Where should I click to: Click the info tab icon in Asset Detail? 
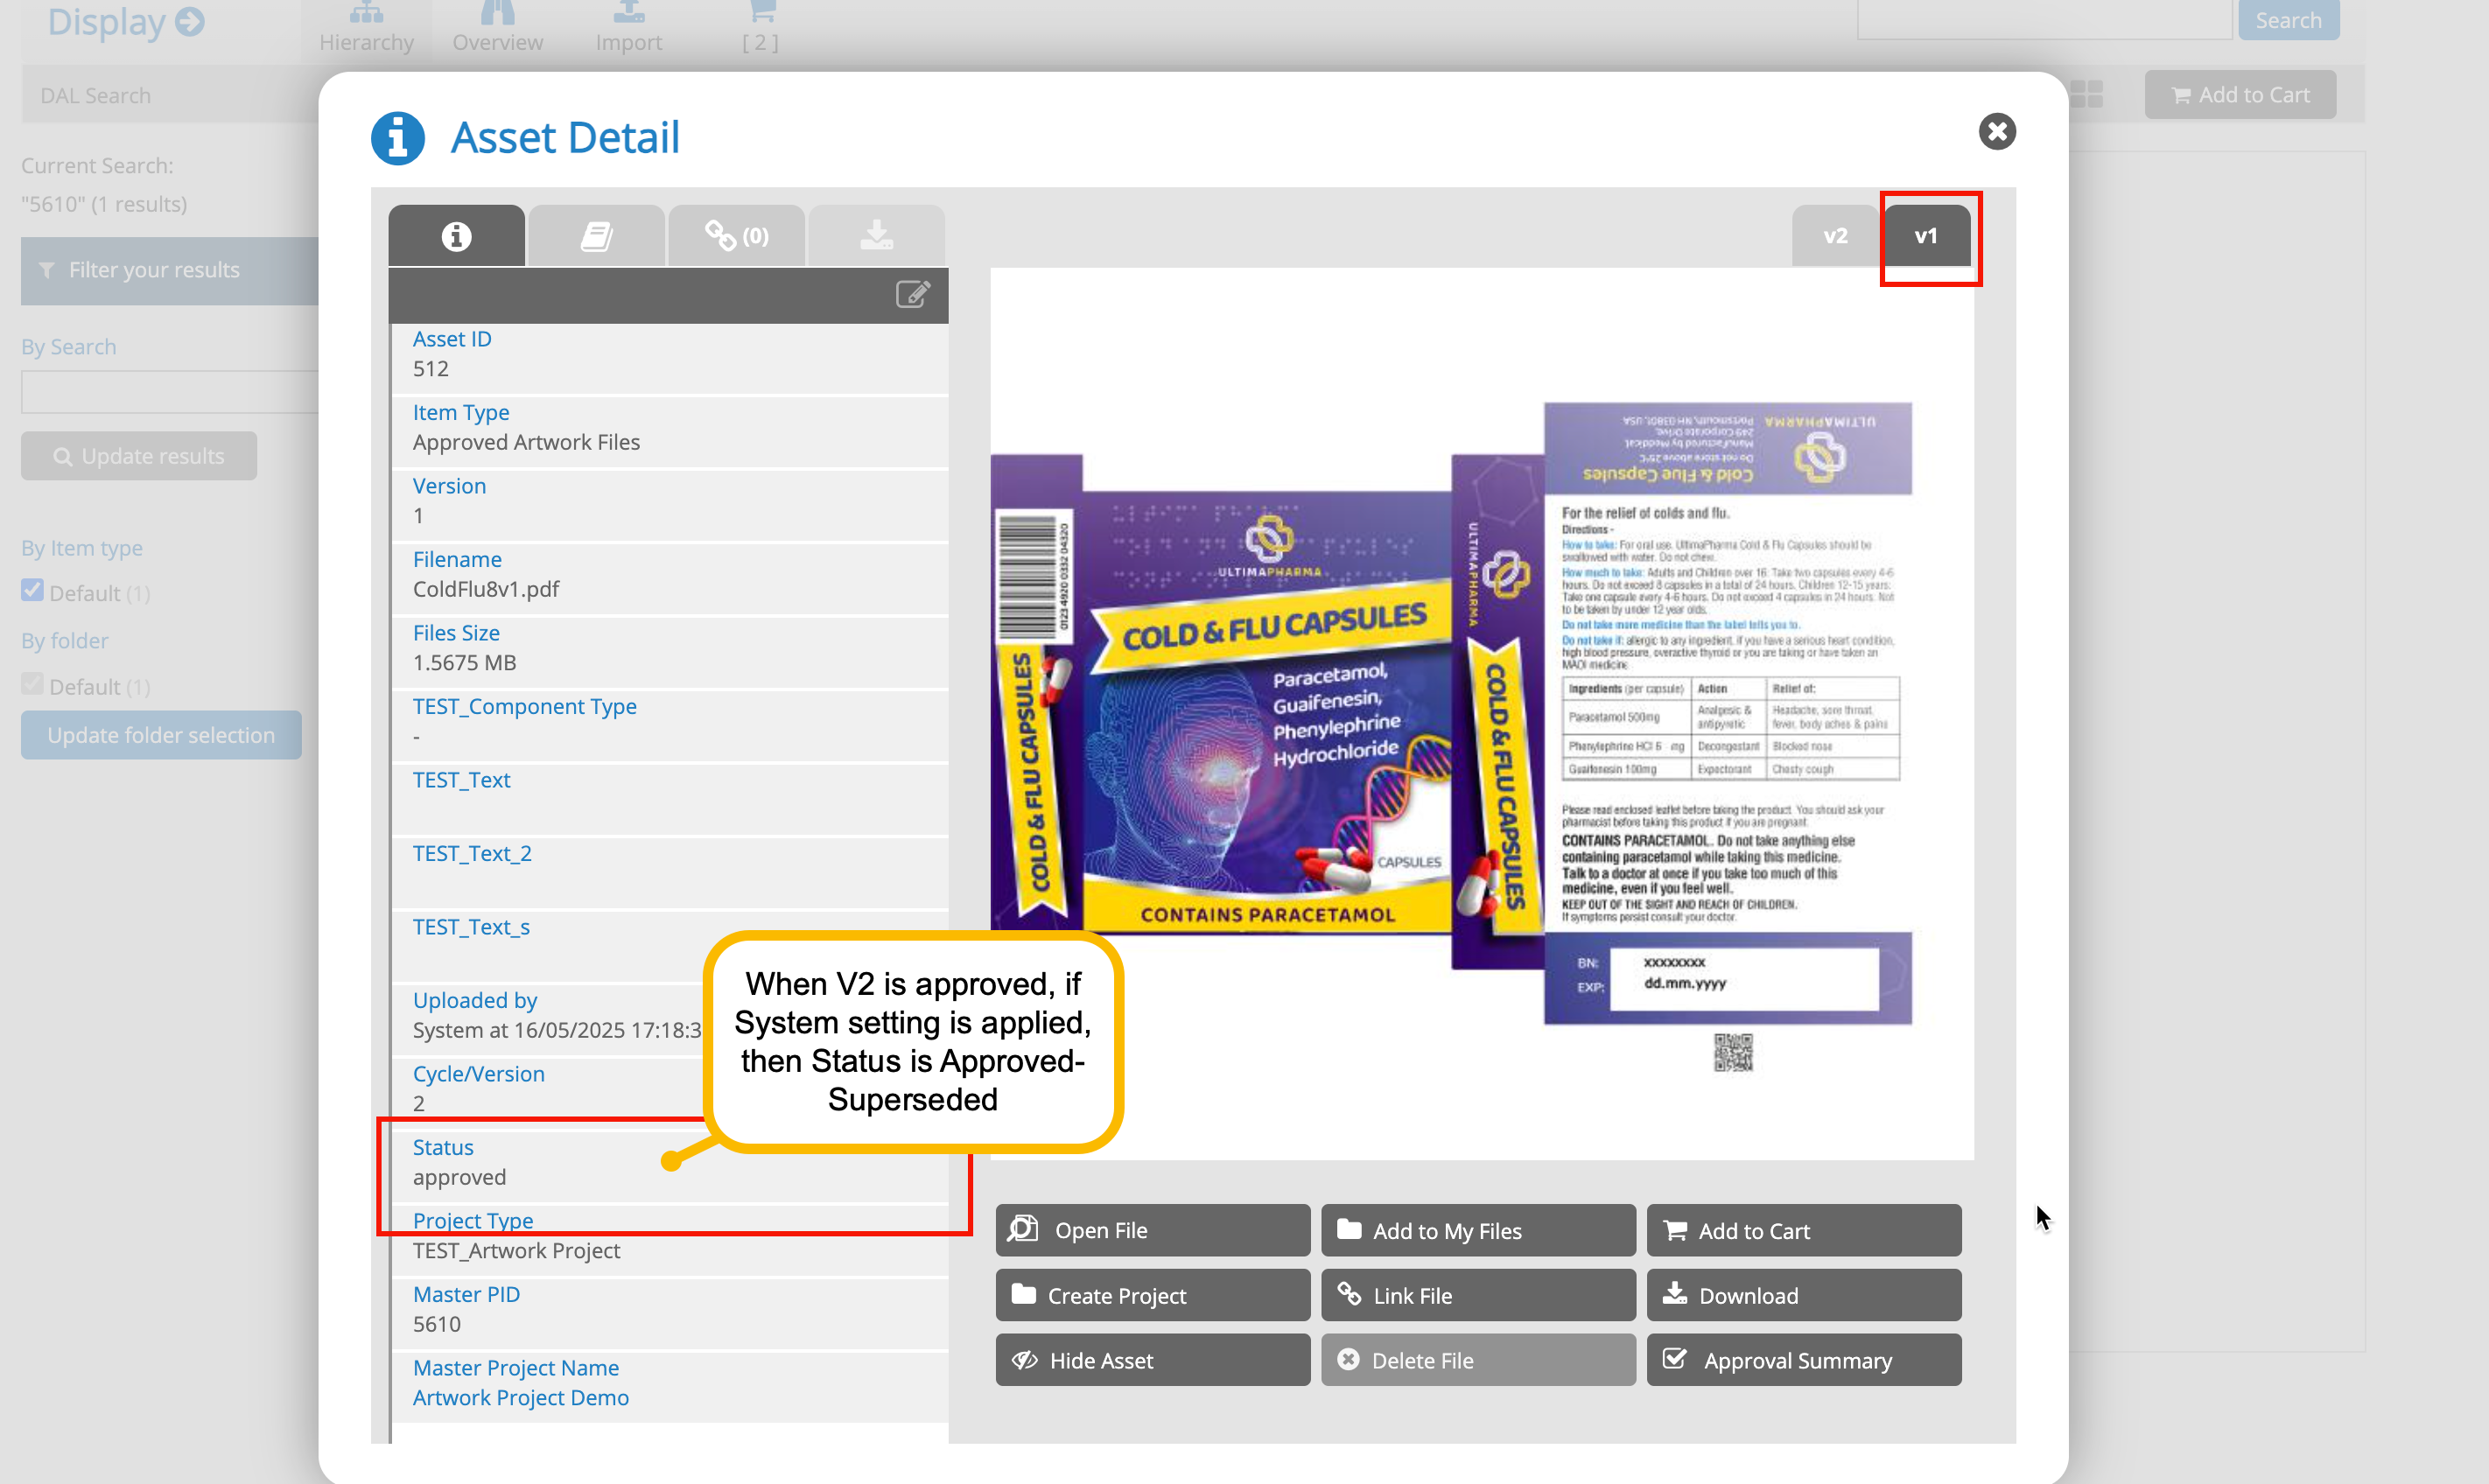tap(456, 236)
